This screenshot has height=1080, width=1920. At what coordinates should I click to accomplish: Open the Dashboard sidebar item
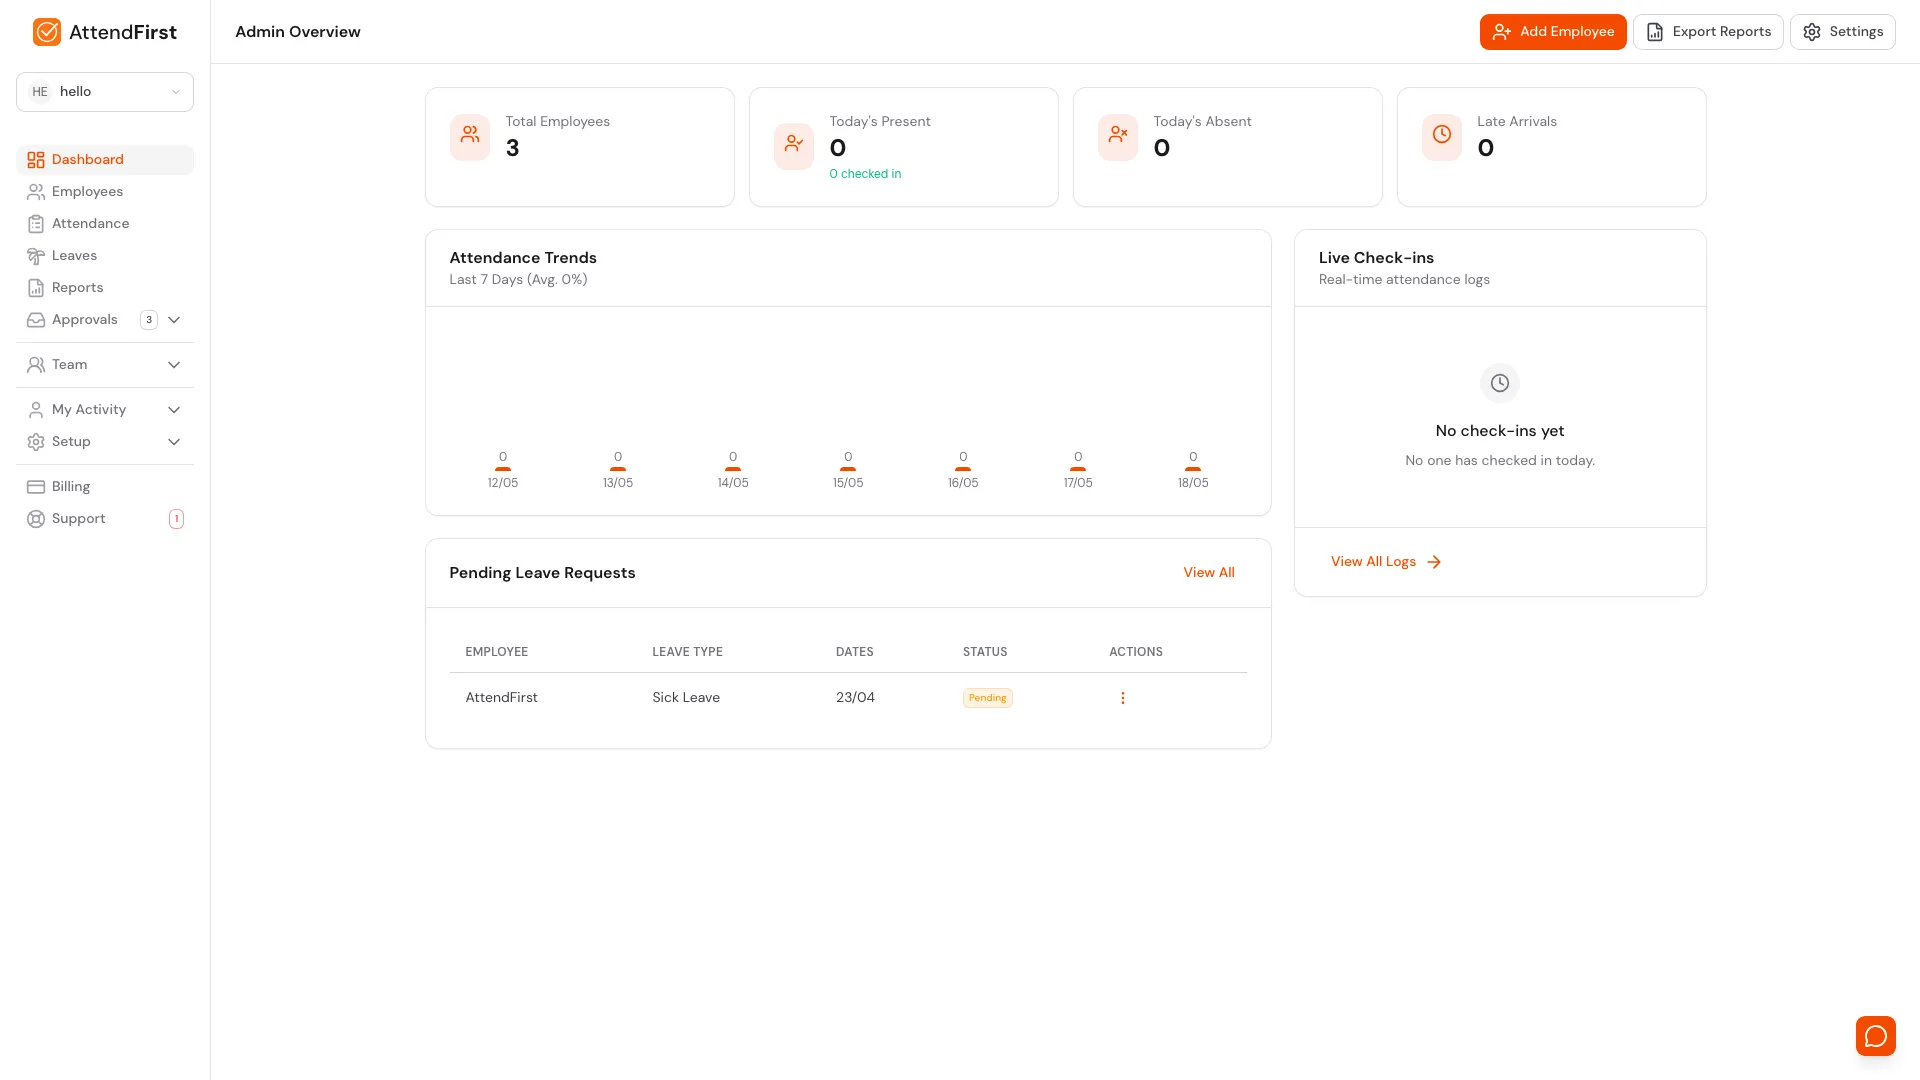pyautogui.click(x=105, y=160)
